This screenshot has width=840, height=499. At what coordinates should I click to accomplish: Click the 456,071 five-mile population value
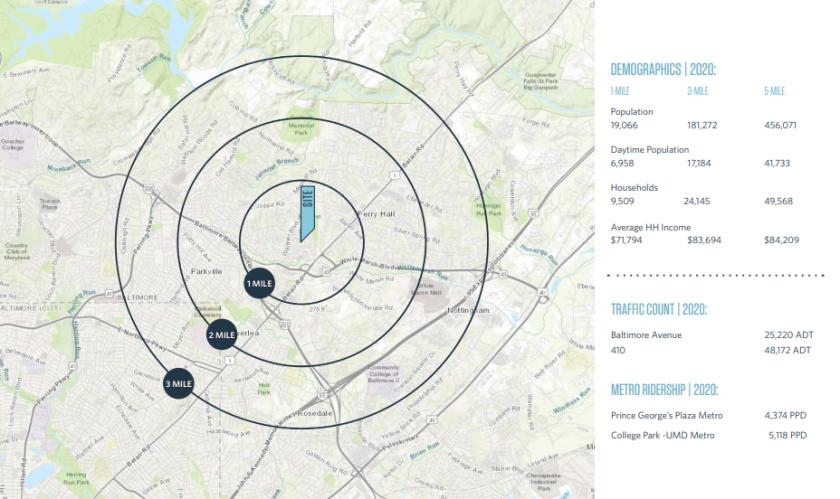coord(780,126)
